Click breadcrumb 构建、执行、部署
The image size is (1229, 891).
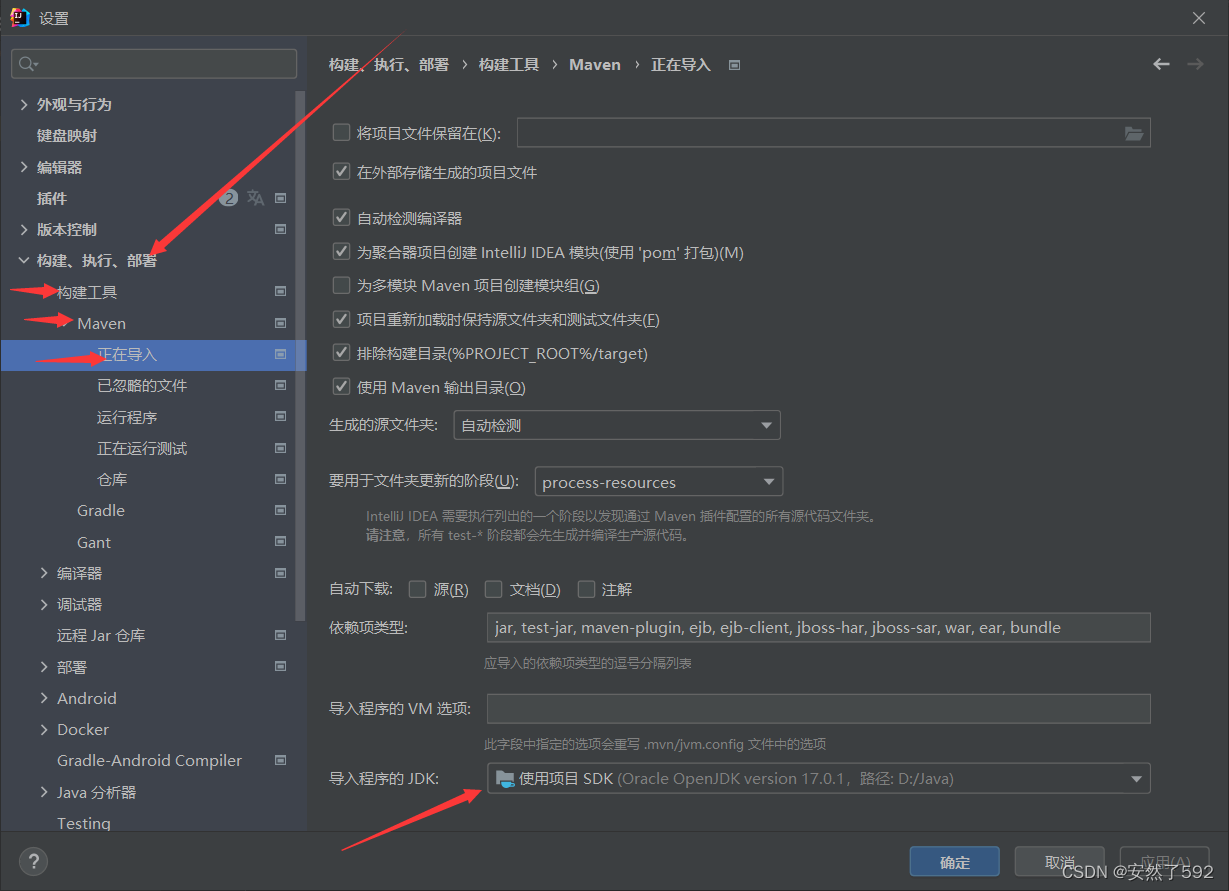389,64
